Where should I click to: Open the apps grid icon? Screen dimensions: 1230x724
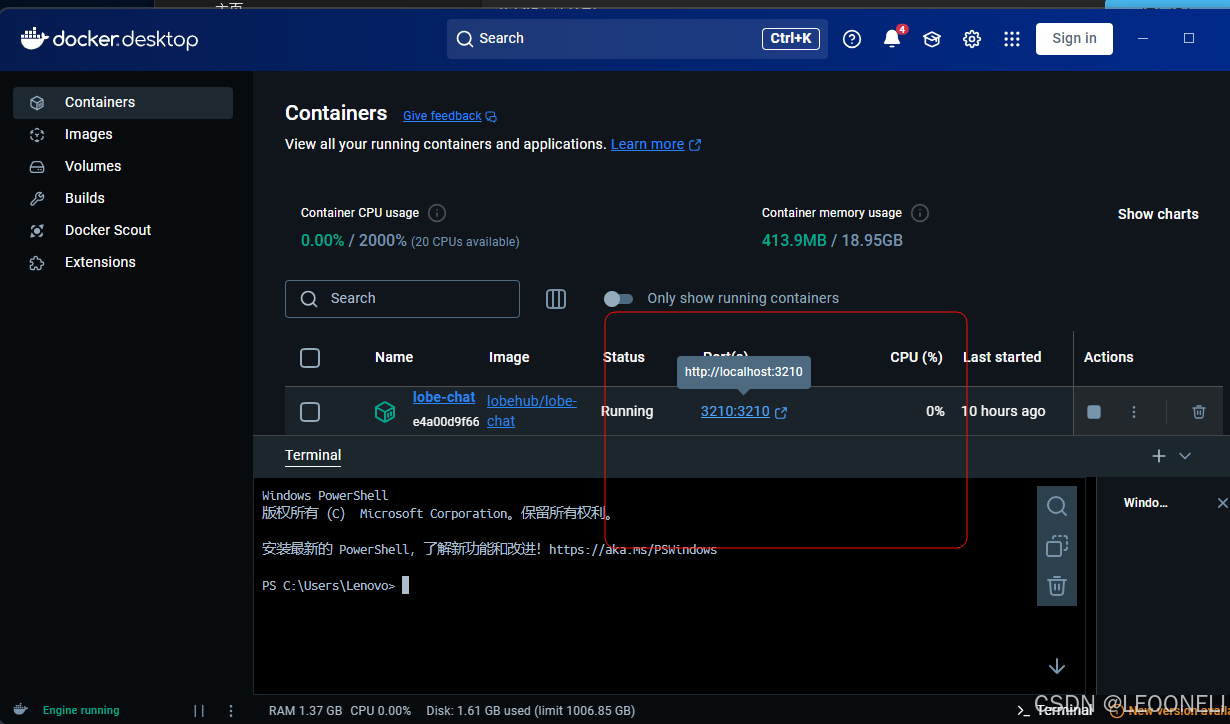(1012, 39)
